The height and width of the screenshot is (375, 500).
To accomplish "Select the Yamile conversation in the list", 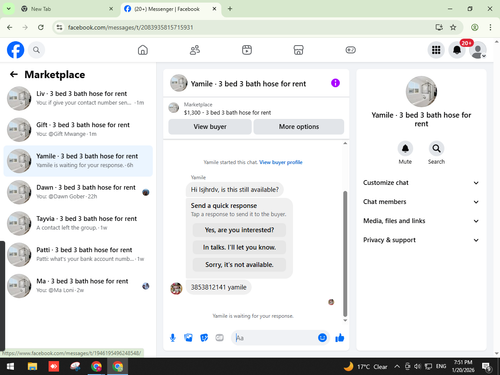I will pyautogui.click(x=78, y=161).
